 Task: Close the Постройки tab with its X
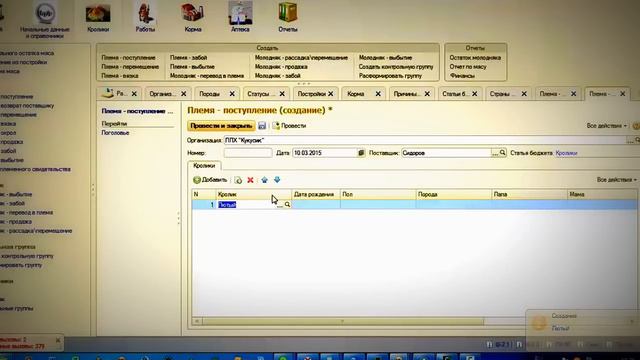tap(331, 94)
